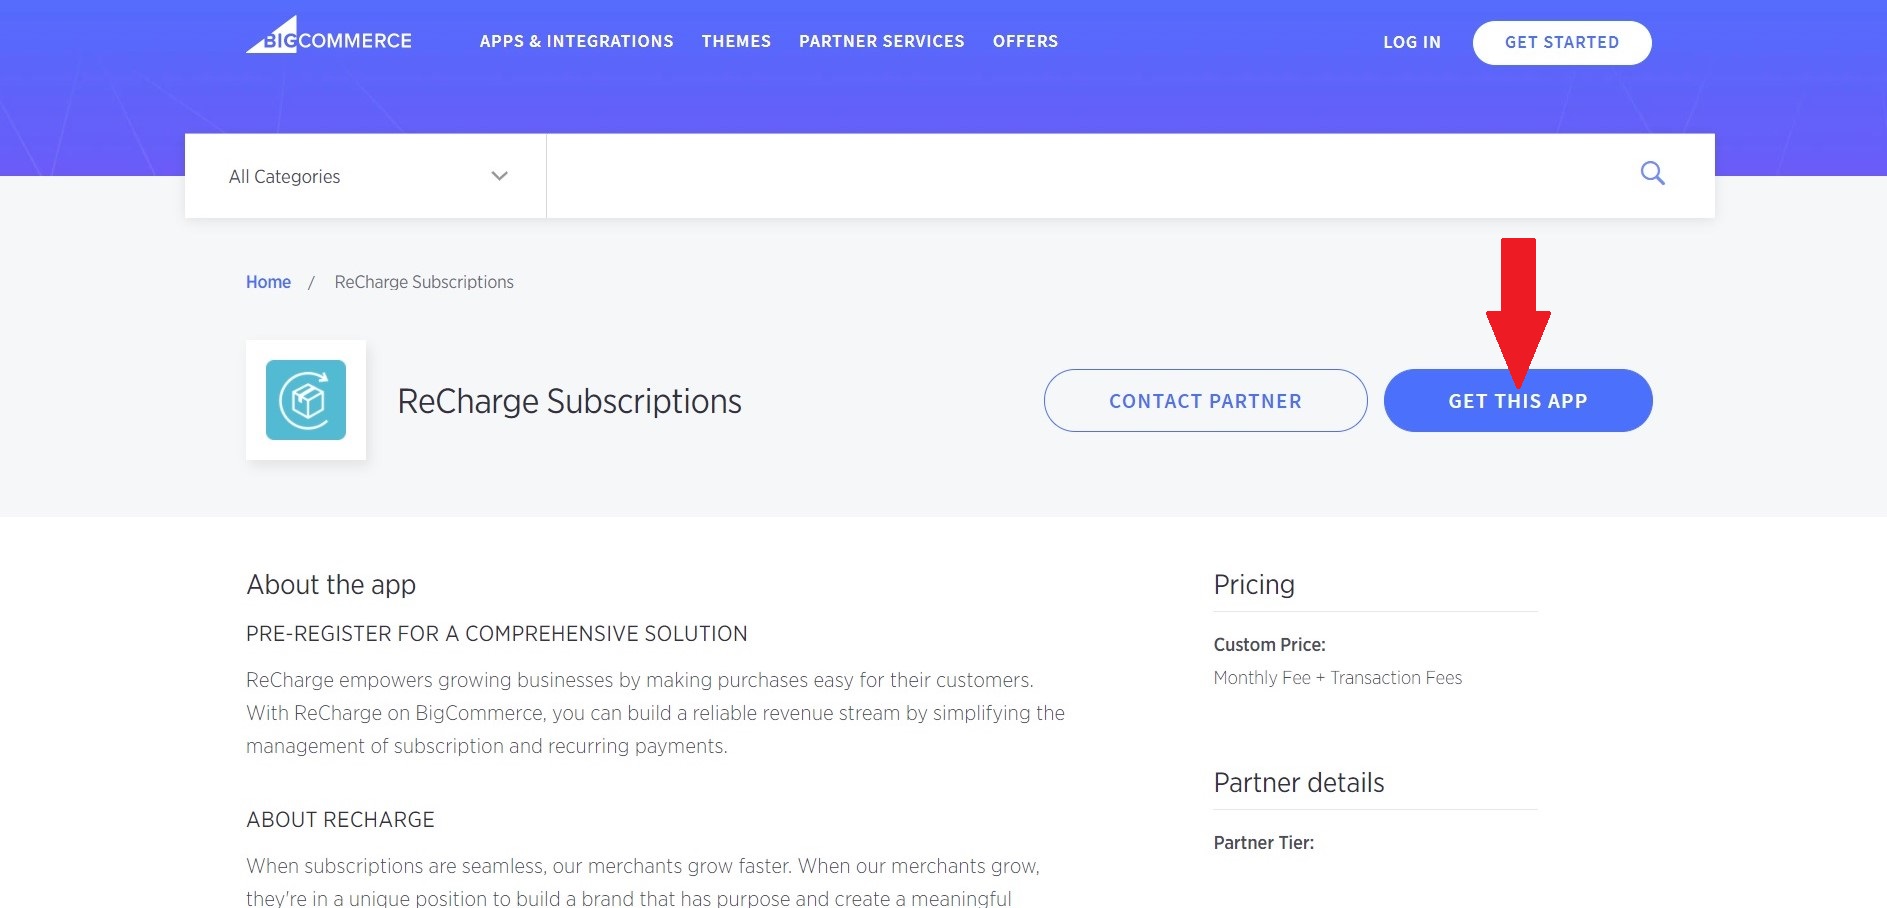Click the Pricing section heading
This screenshot has width=1887, height=908.
[1254, 585]
